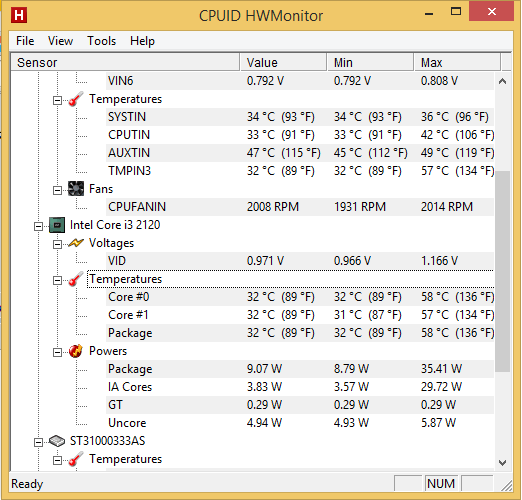Click the thermometer icon above Core #0
Viewport: 522px width, 500px height.
click(76, 279)
